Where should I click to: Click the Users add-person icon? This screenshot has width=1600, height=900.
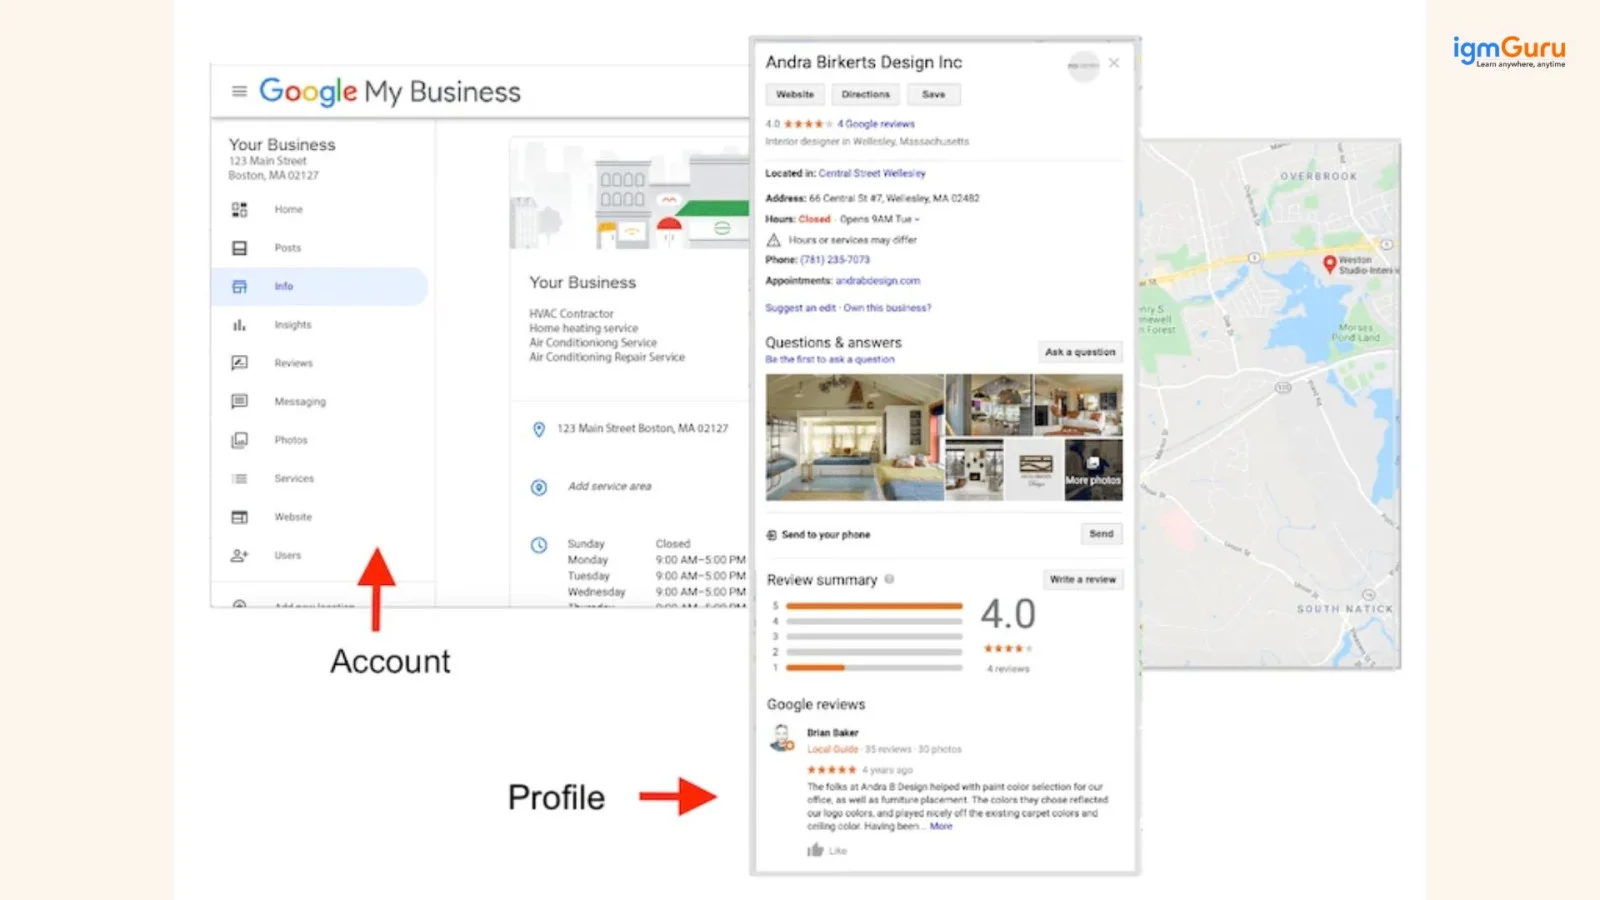click(239, 555)
